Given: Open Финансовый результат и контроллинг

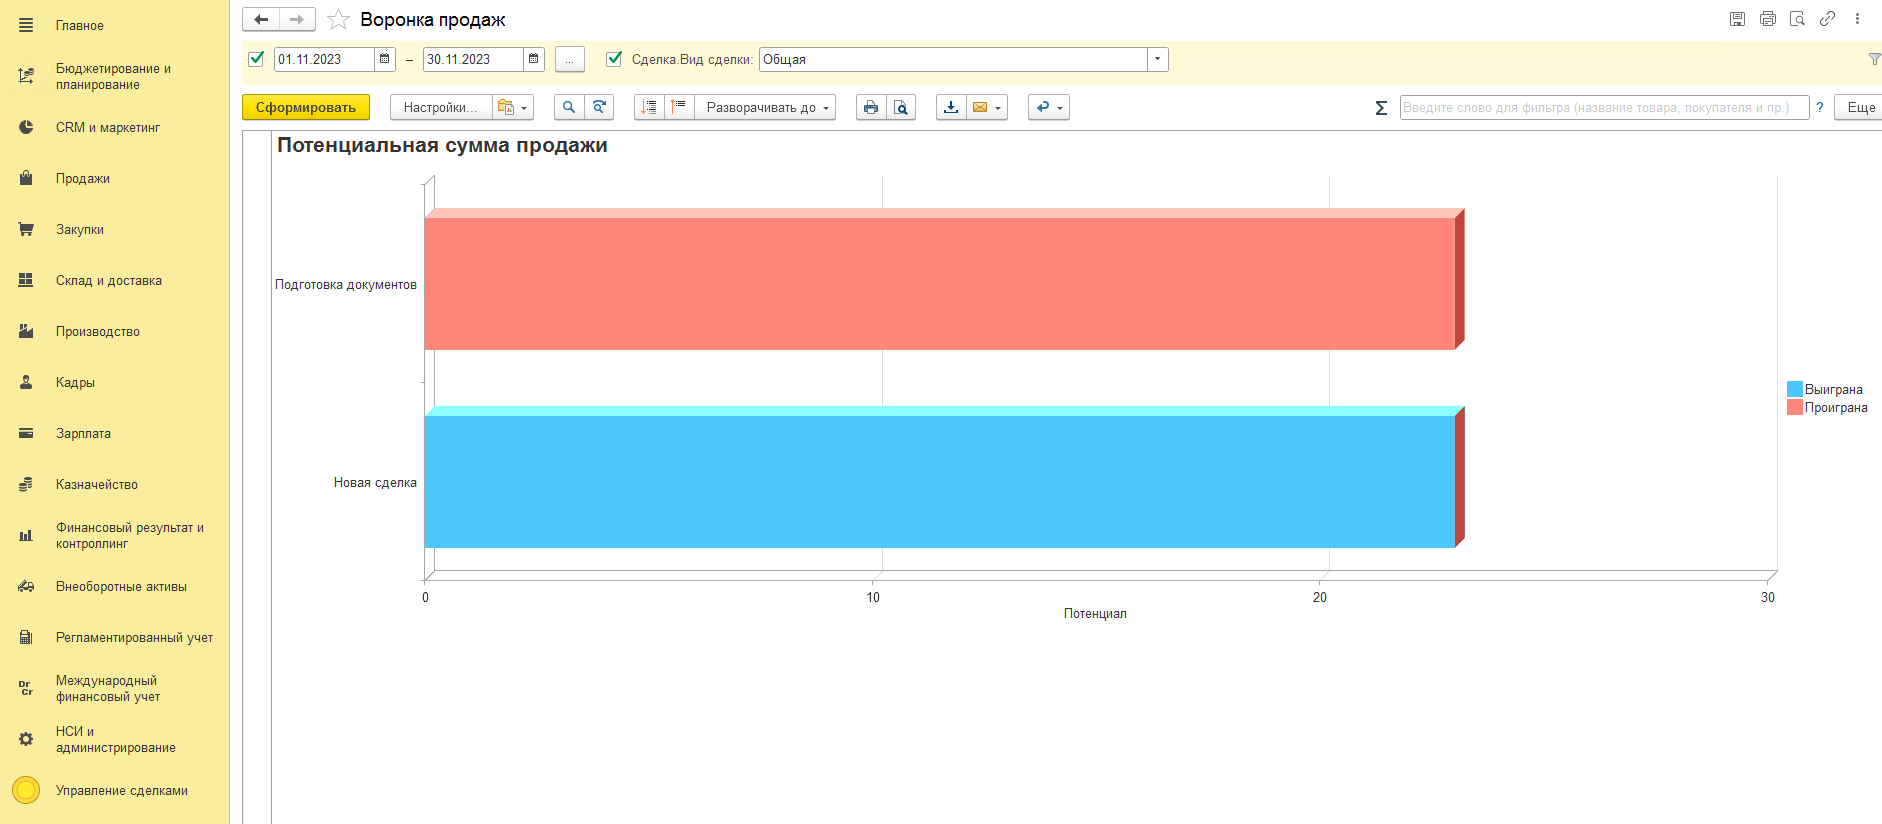Looking at the screenshot, I should 130,535.
